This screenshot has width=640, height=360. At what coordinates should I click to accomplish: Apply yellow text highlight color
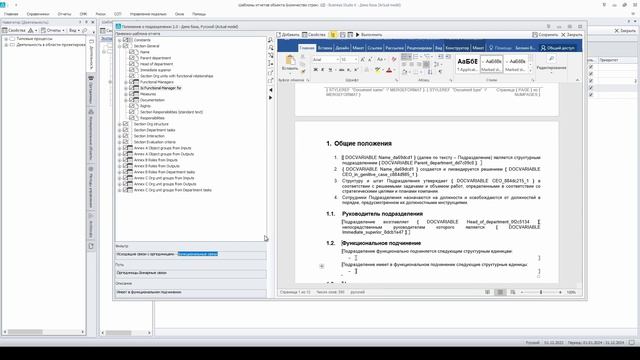point(378,70)
